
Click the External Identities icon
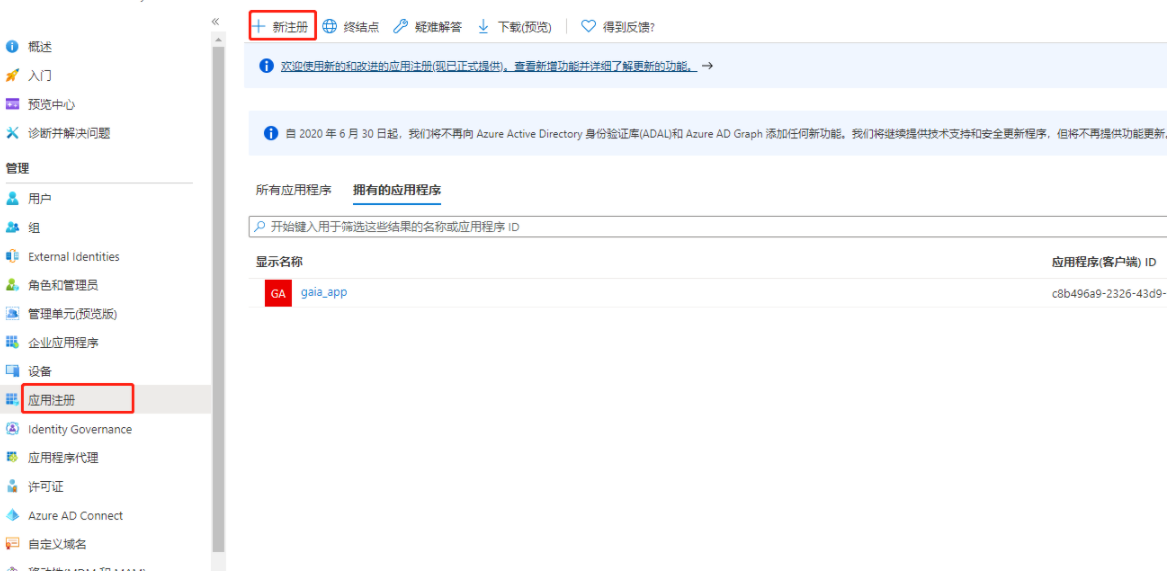[x=11, y=256]
